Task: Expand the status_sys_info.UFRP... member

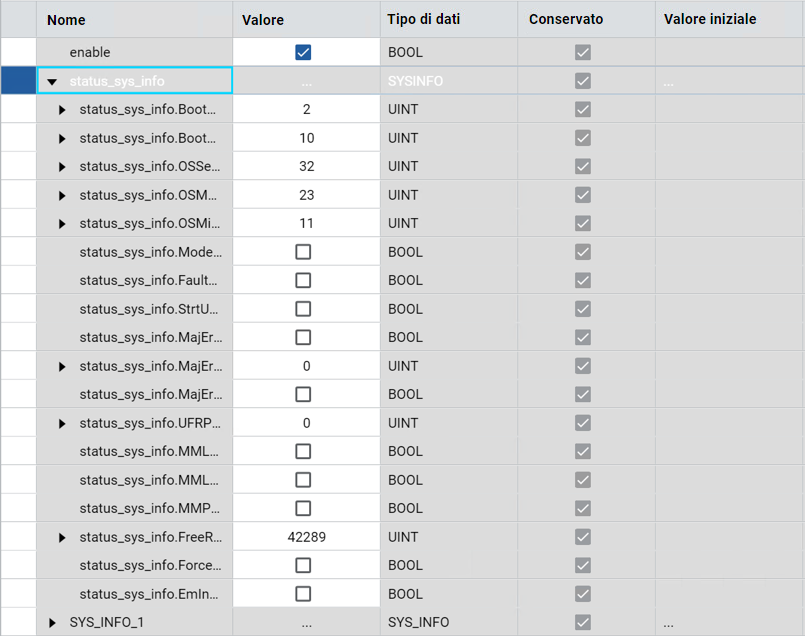Action: click(62, 424)
